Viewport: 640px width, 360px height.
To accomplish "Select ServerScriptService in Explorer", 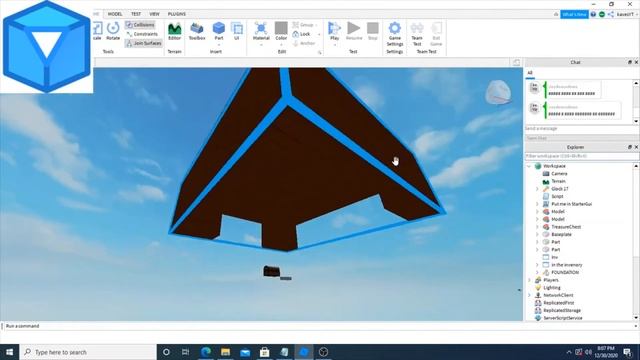I will [x=562, y=318].
